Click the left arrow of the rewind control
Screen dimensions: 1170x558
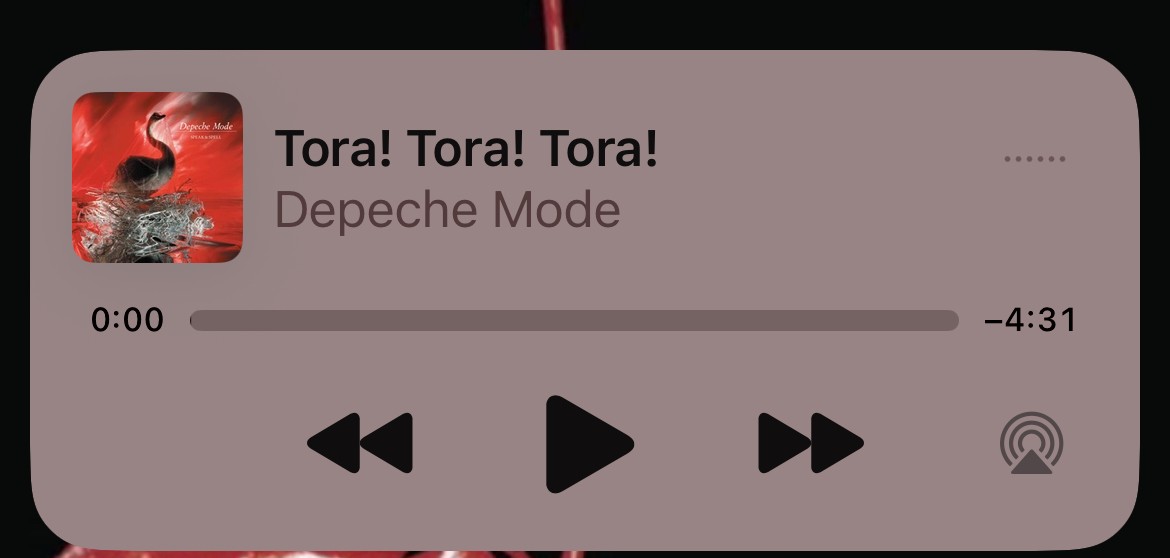click(334, 443)
